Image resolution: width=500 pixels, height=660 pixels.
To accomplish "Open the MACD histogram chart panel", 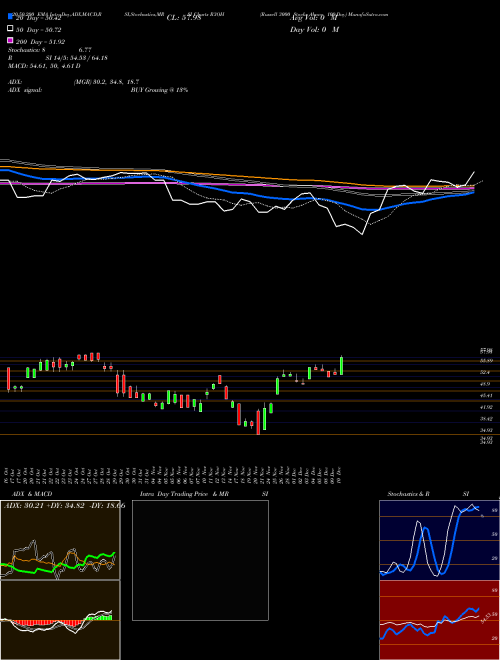I will (x=60, y=620).
